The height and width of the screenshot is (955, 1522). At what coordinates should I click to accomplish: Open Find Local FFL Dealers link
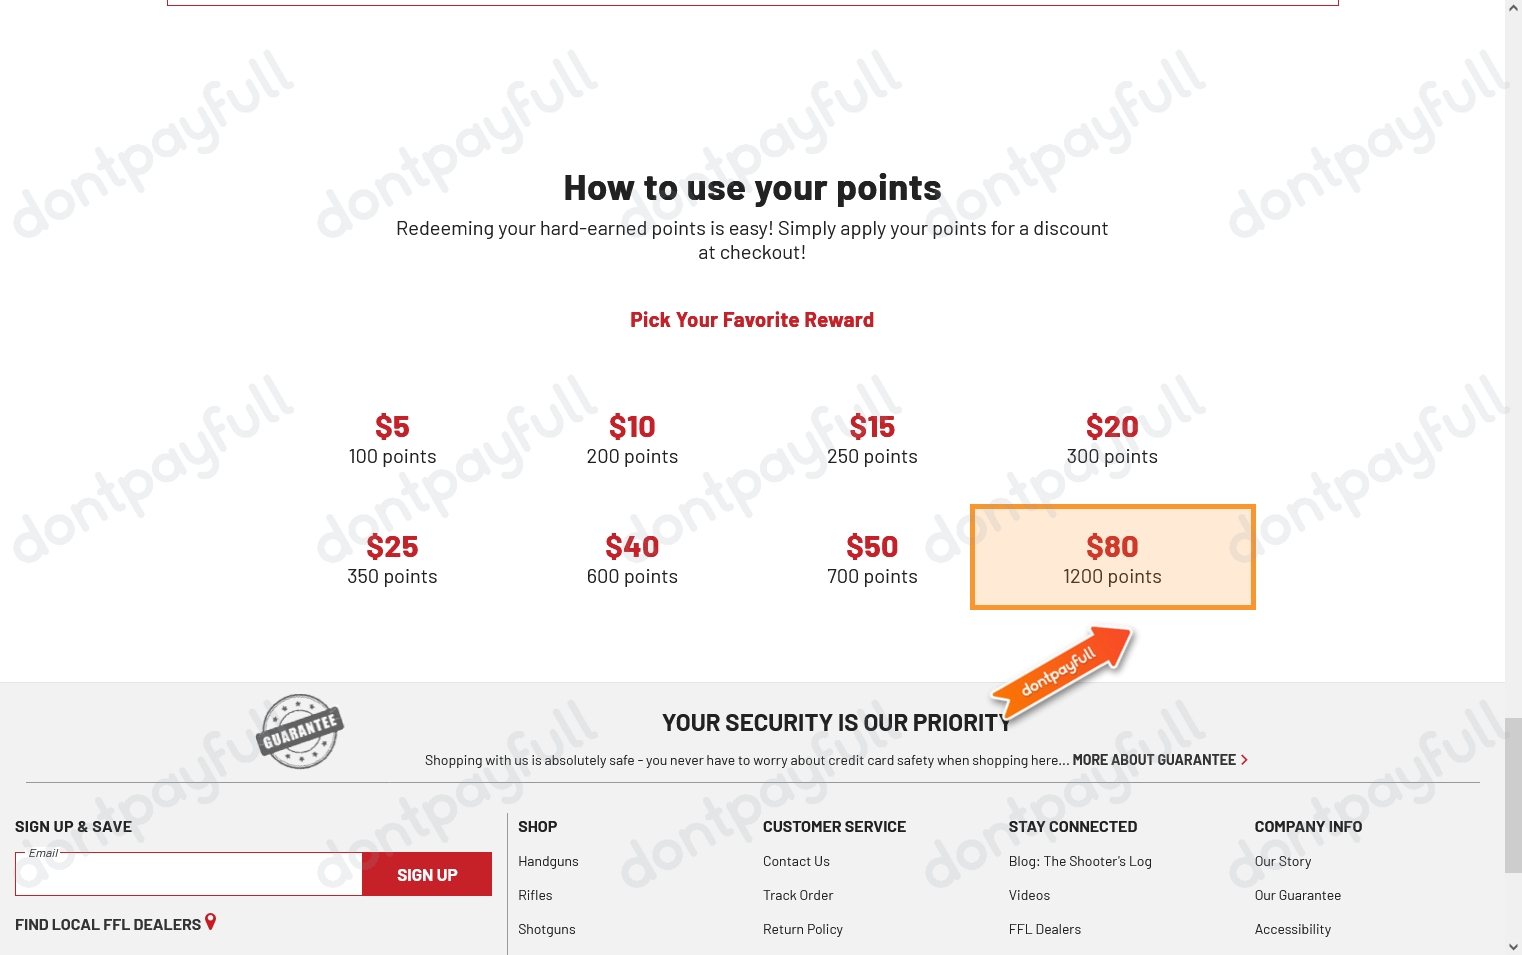(x=108, y=925)
